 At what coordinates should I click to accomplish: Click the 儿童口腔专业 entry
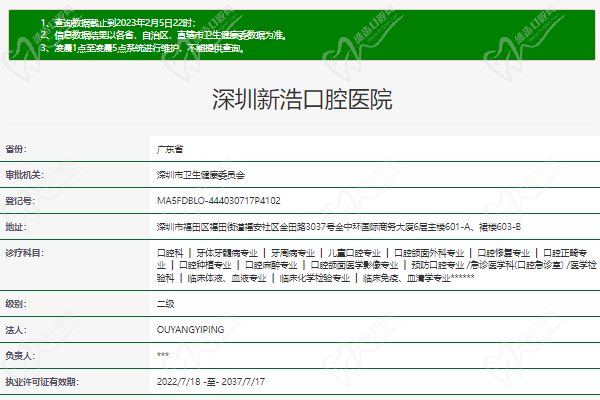(x=354, y=253)
